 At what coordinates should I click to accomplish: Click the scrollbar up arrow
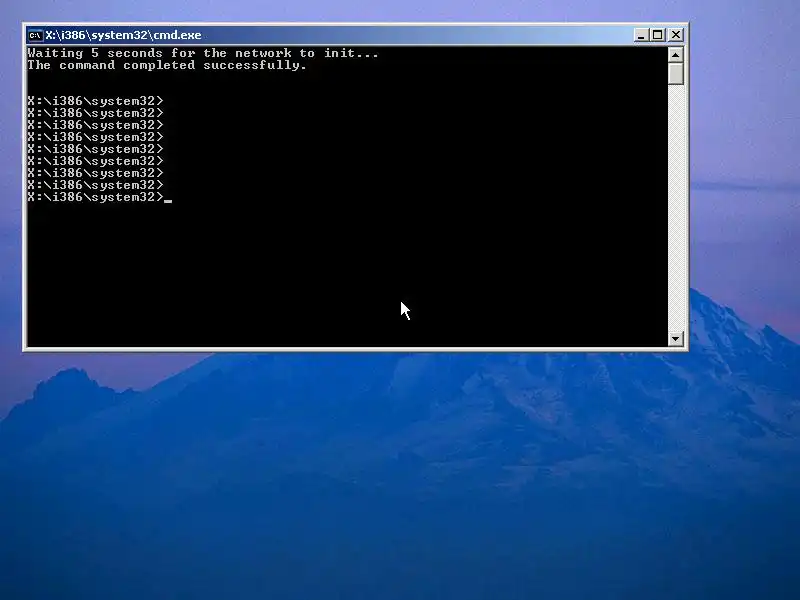[x=676, y=55]
